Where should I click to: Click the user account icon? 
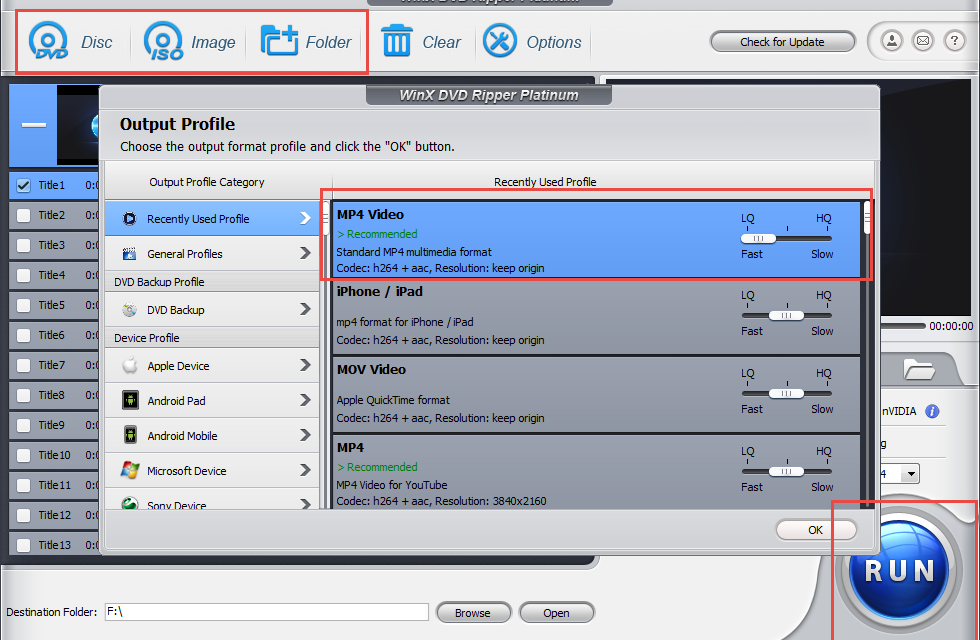click(x=891, y=41)
